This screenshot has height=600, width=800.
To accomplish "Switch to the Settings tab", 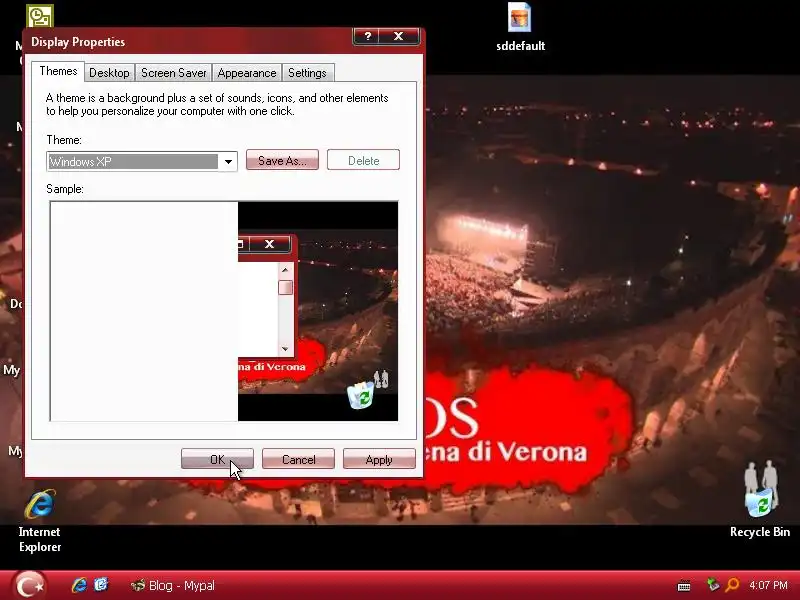I will [307, 73].
